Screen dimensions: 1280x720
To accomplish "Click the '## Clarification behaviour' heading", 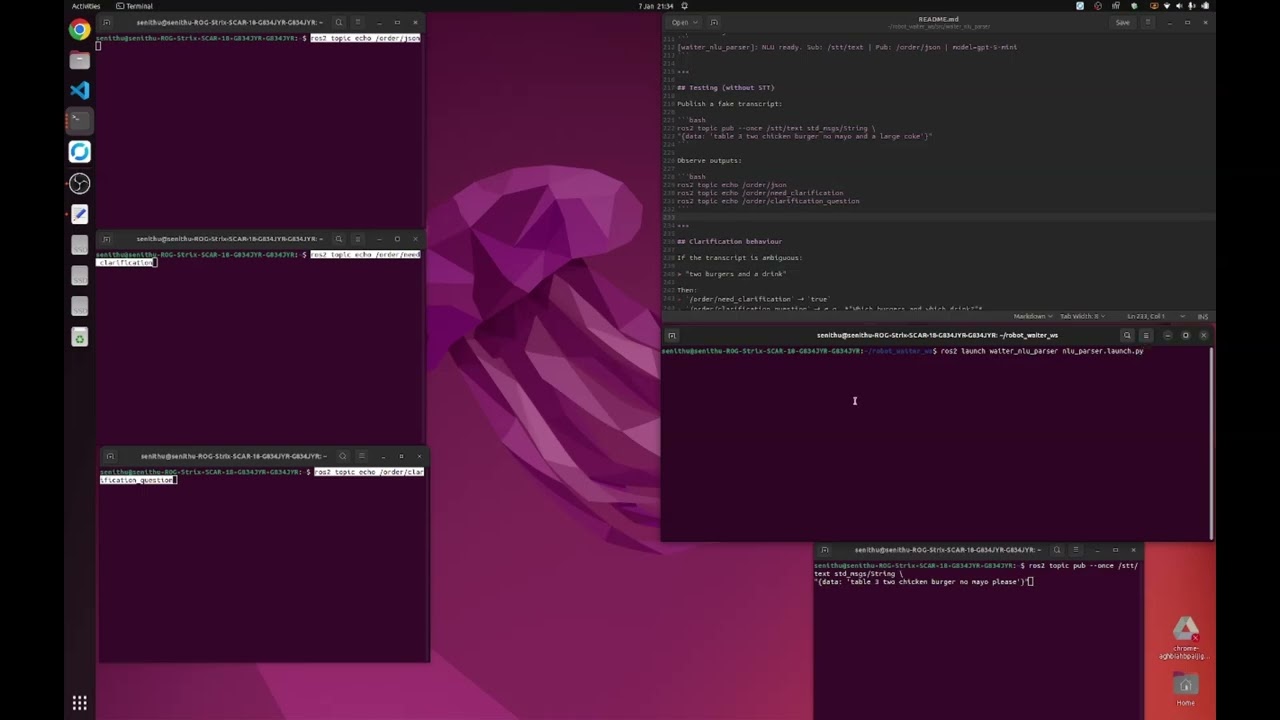I will [729, 242].
